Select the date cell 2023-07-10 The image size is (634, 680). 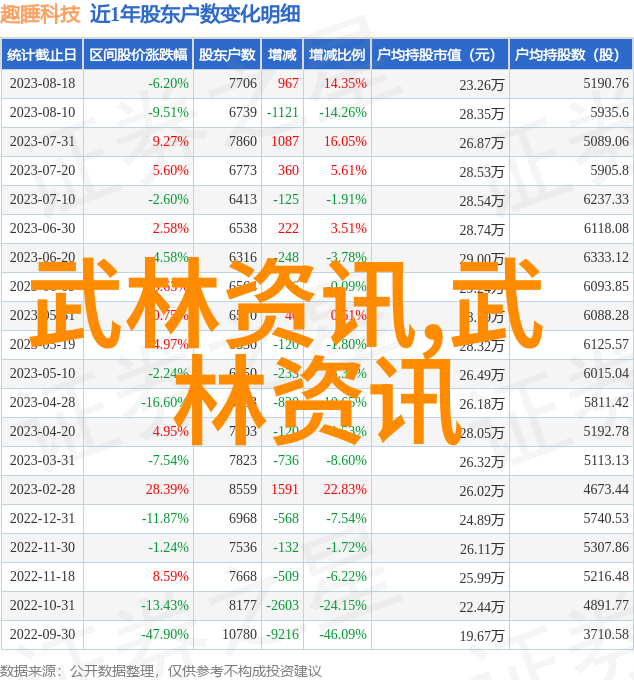(42, 199)
